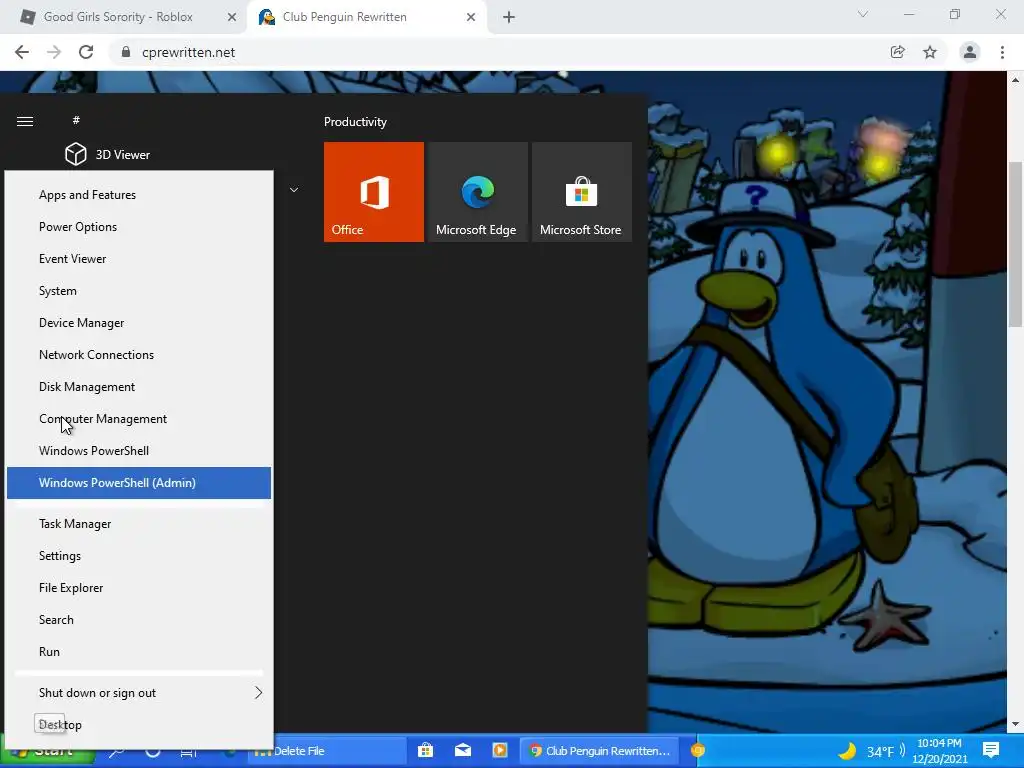Open a new Chrome tab

509,18
